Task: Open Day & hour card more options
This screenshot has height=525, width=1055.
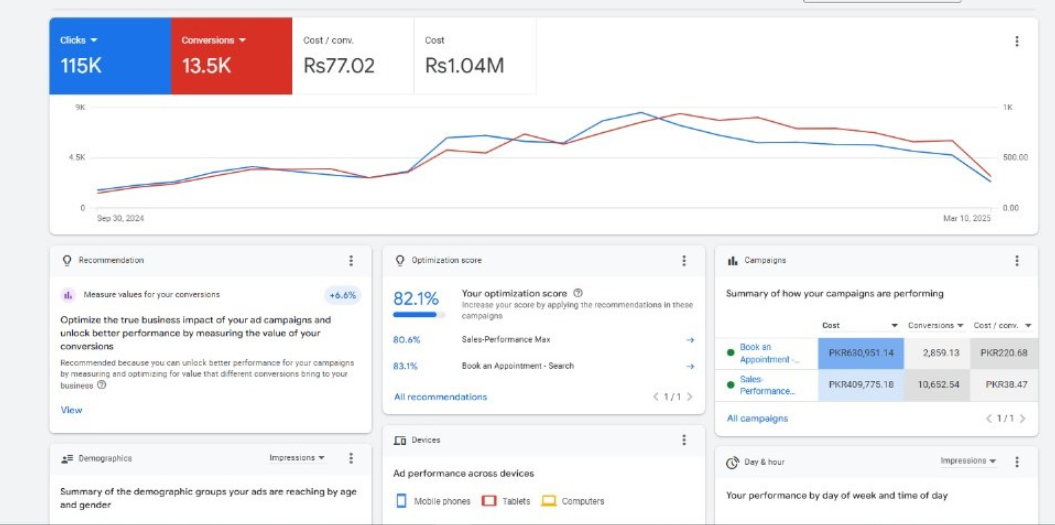Action: click(1017, 462)
